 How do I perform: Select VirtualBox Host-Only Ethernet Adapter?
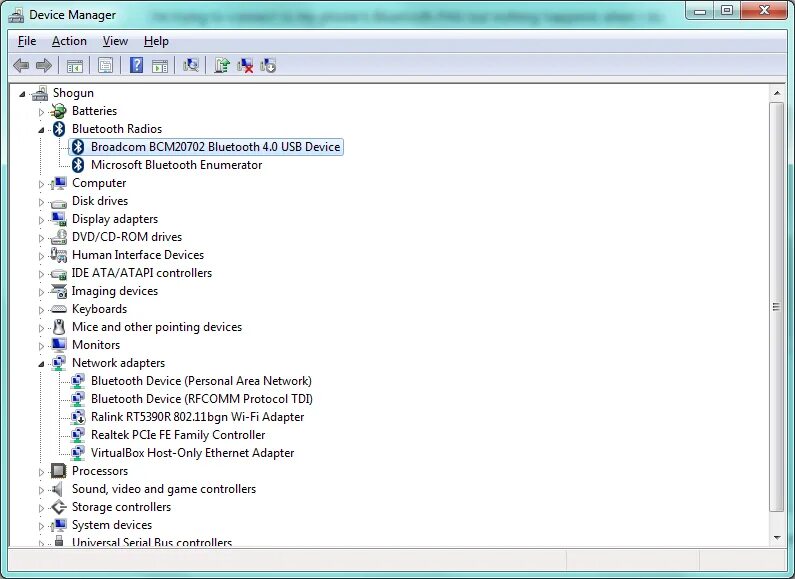(x=192, y=453)
